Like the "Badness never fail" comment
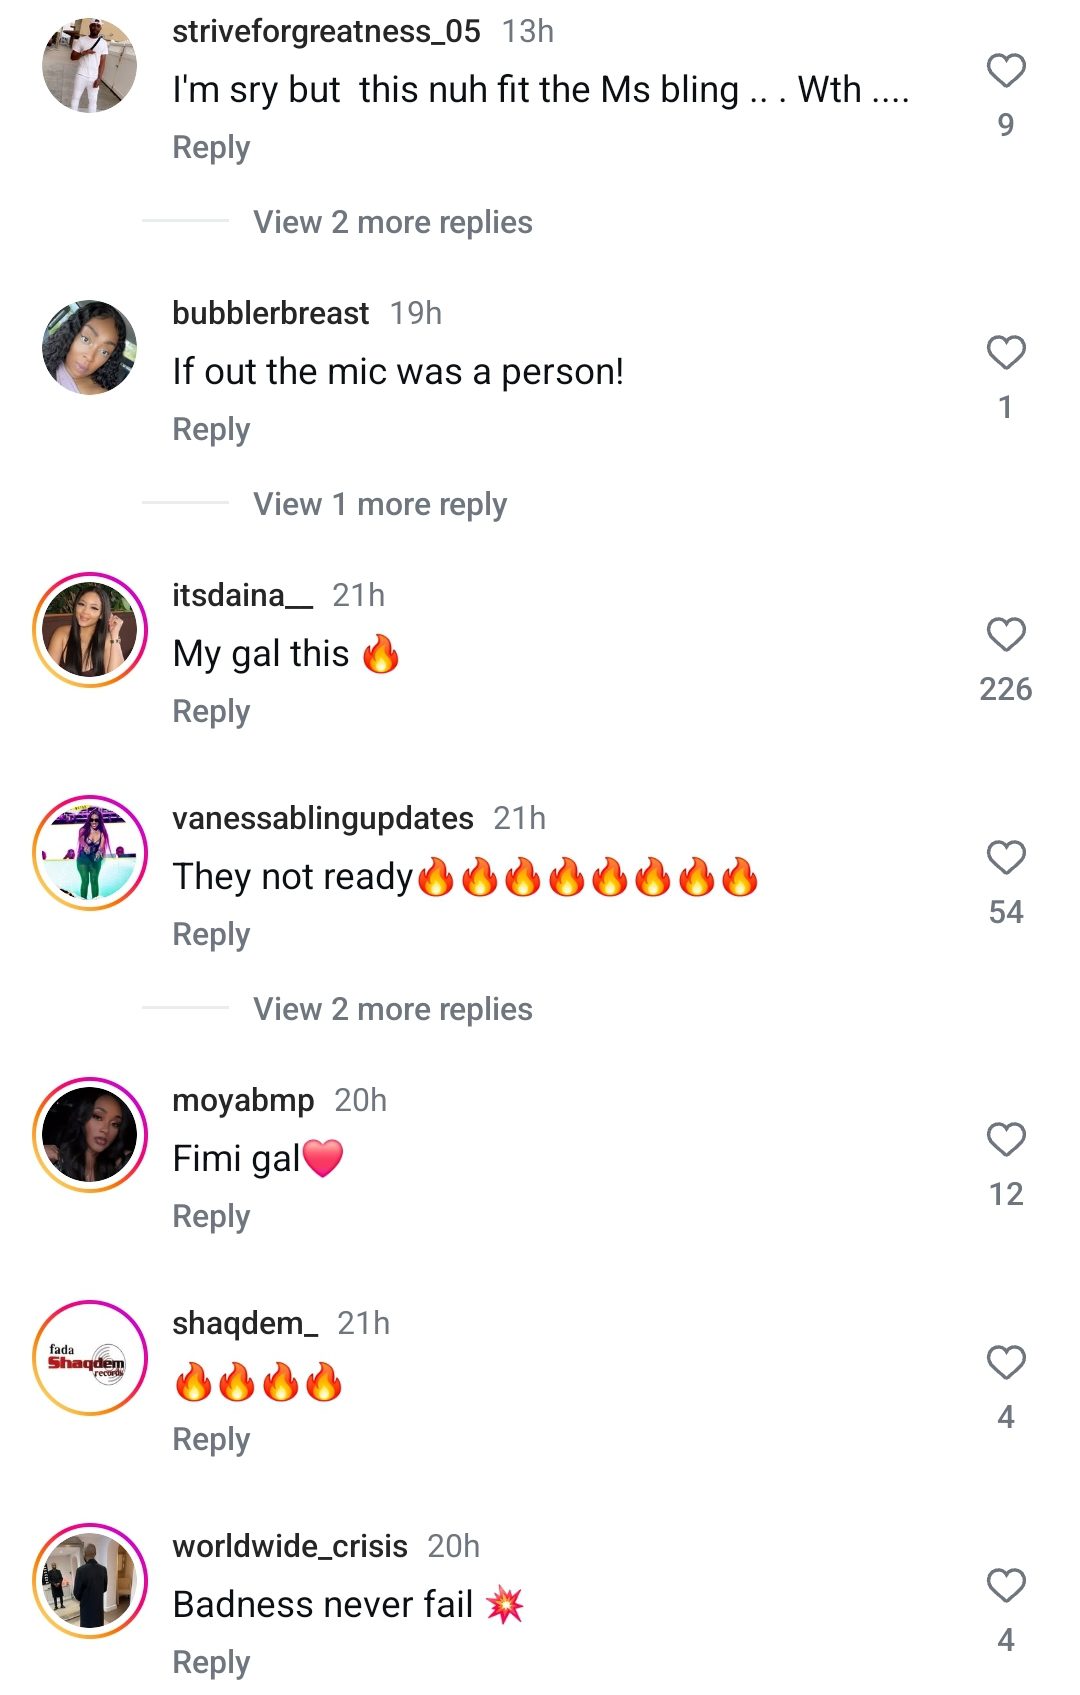This screenshot has height=1695, width=1080. 1006,1586
